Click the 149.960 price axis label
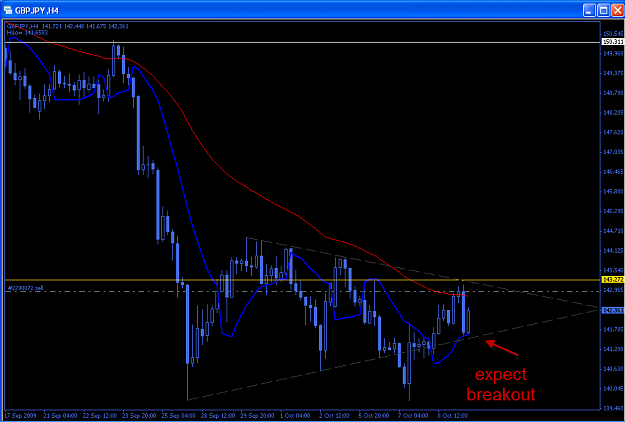The width and height of the screenshot is (625, 422). 613,53
